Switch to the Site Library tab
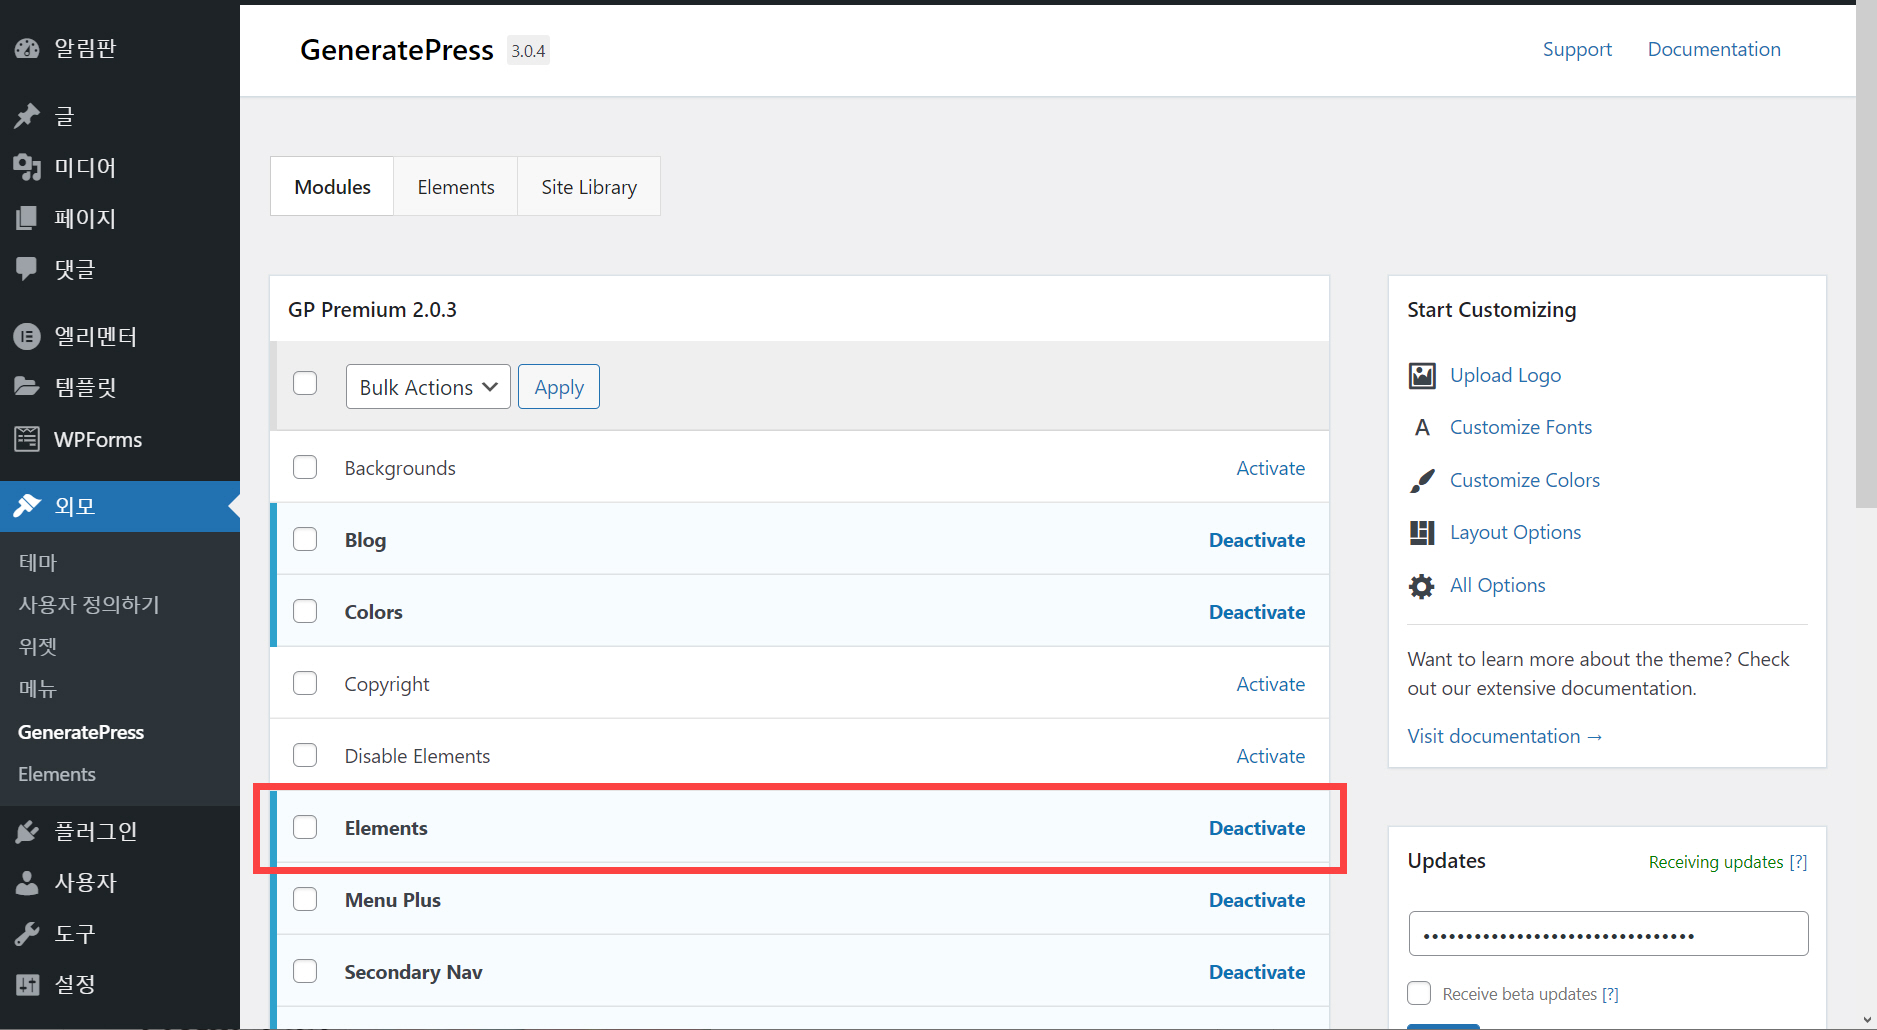The height and width of the screenshot is (1030, 1877). [589, 187]
